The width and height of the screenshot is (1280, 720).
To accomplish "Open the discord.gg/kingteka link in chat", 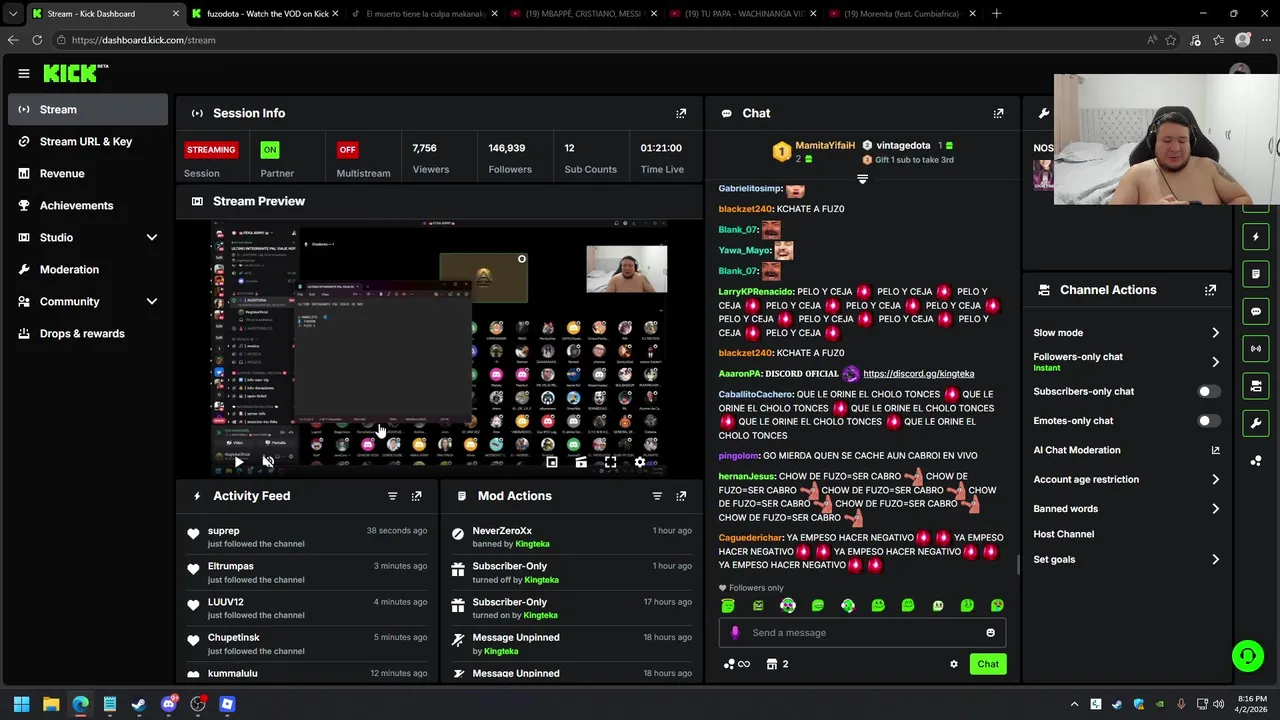I will pos(918,374).
